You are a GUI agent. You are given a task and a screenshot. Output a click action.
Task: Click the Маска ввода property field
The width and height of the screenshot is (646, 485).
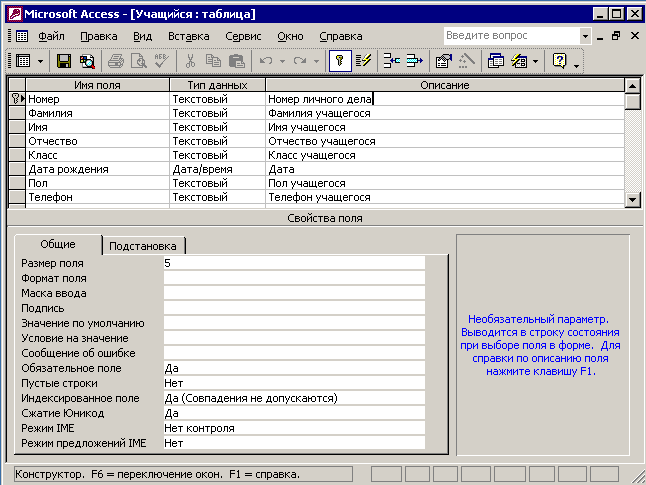pyautogui.click(x=294, y=293)
